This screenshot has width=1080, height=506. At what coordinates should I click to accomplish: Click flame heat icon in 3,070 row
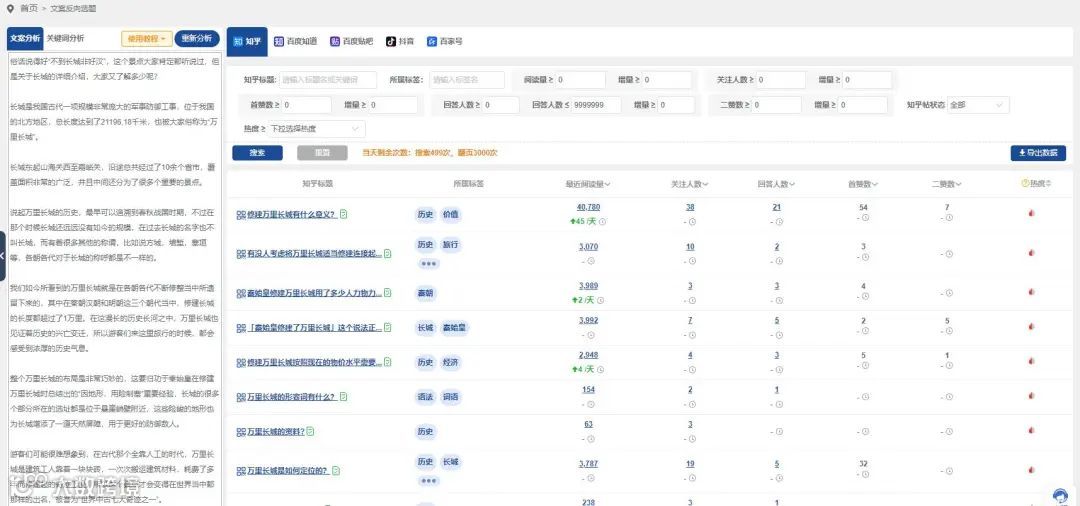[1031, 253]
